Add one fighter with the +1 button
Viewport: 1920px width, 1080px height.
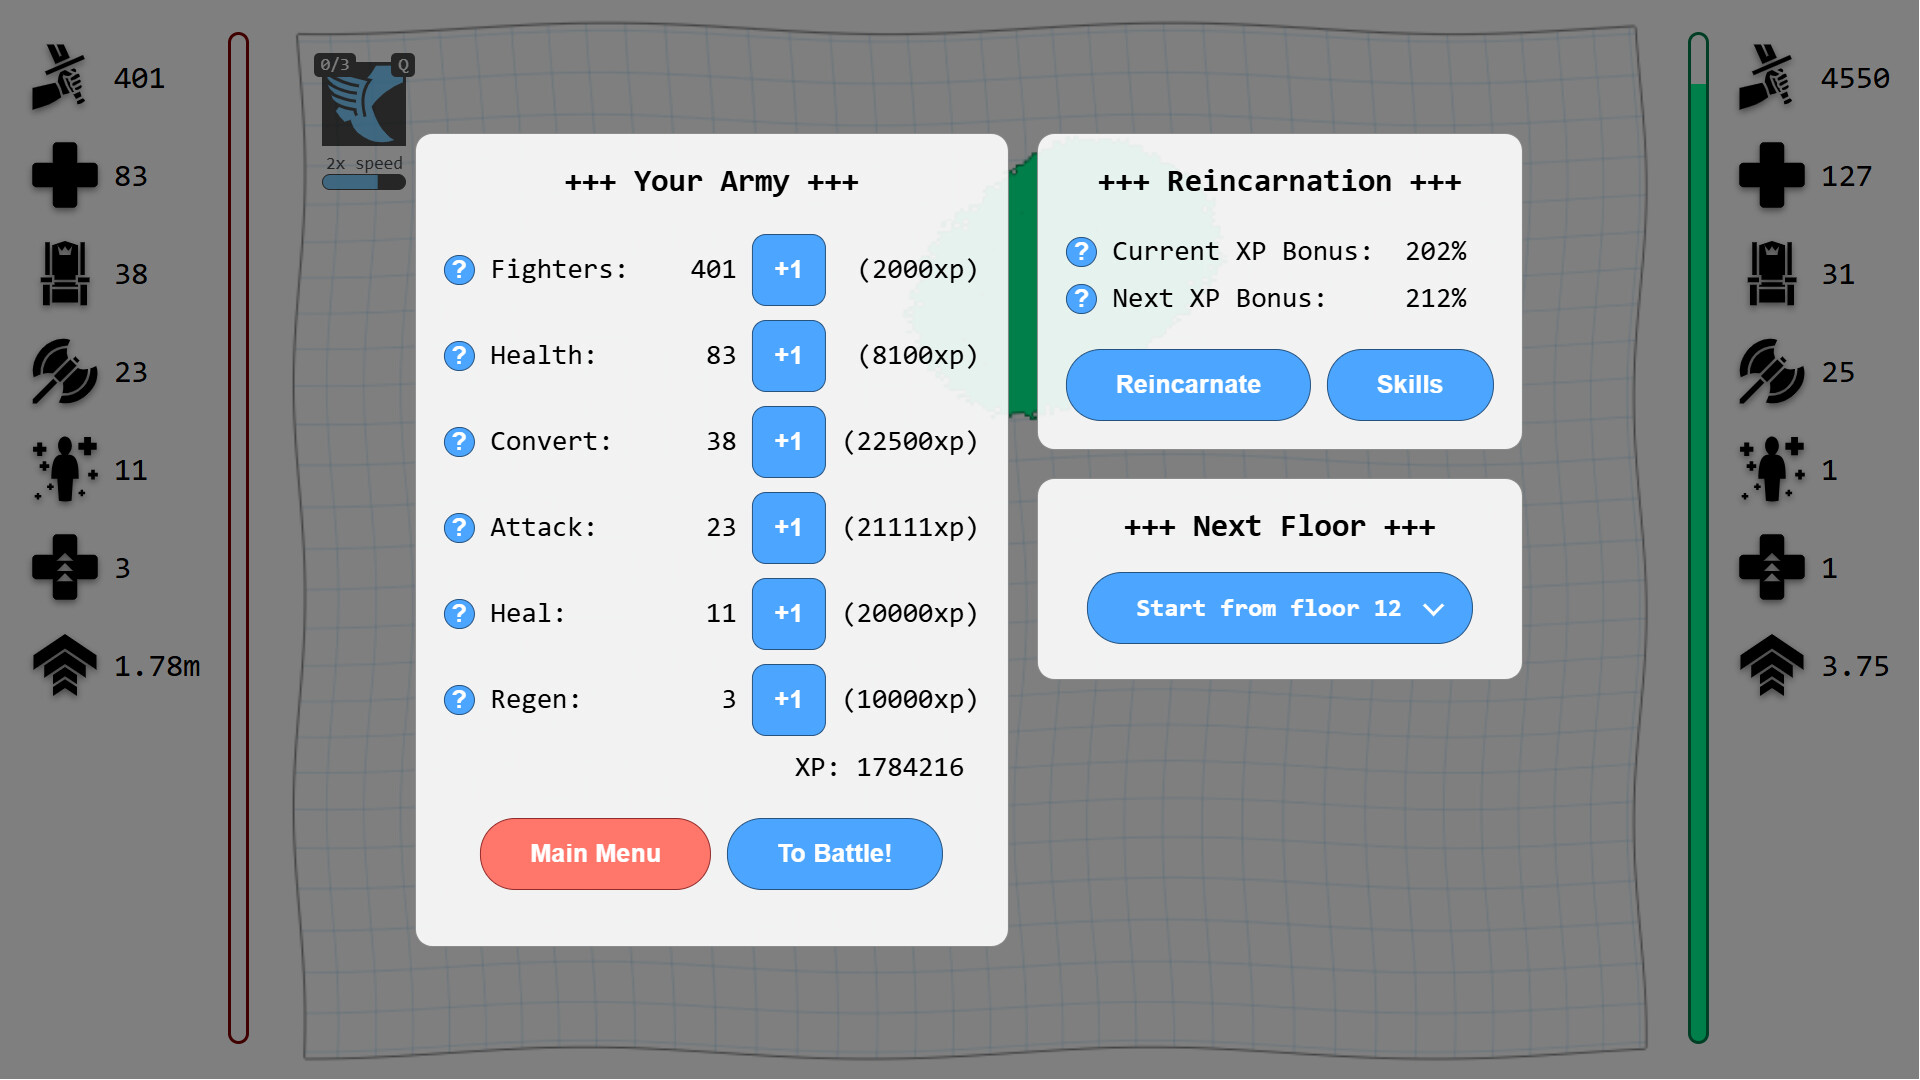tap(788, 270)
